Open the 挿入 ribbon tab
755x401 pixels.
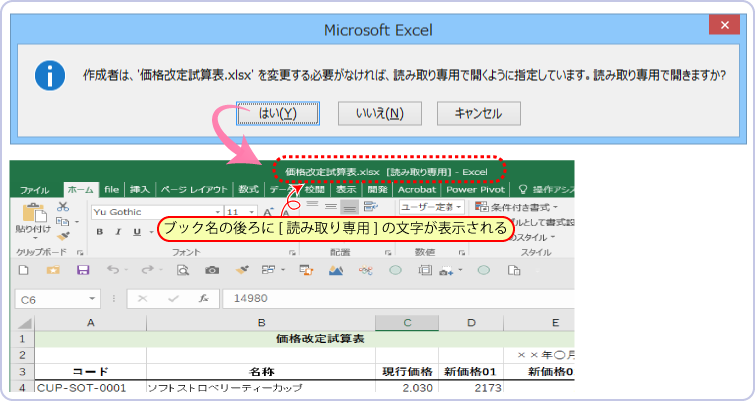click(x=140, y=190)
